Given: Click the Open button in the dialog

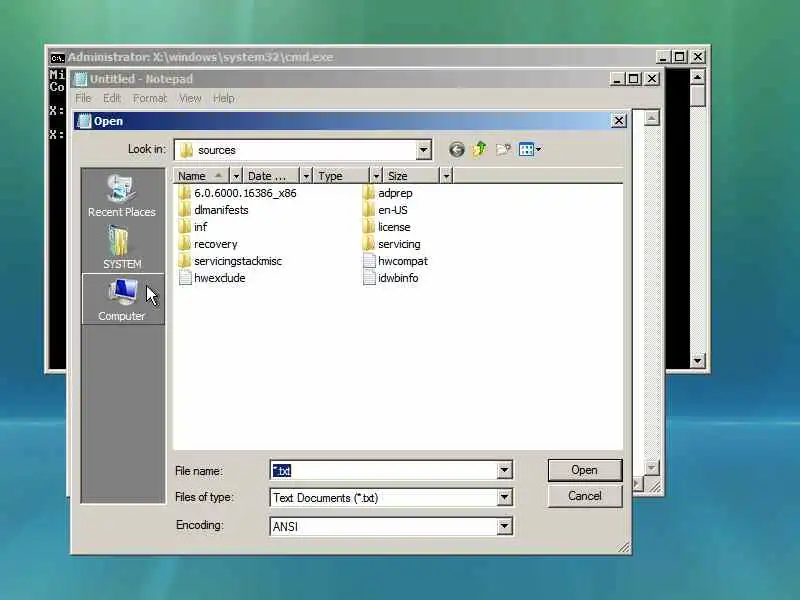Looking at the screenshot, I should tap(585, 470).
